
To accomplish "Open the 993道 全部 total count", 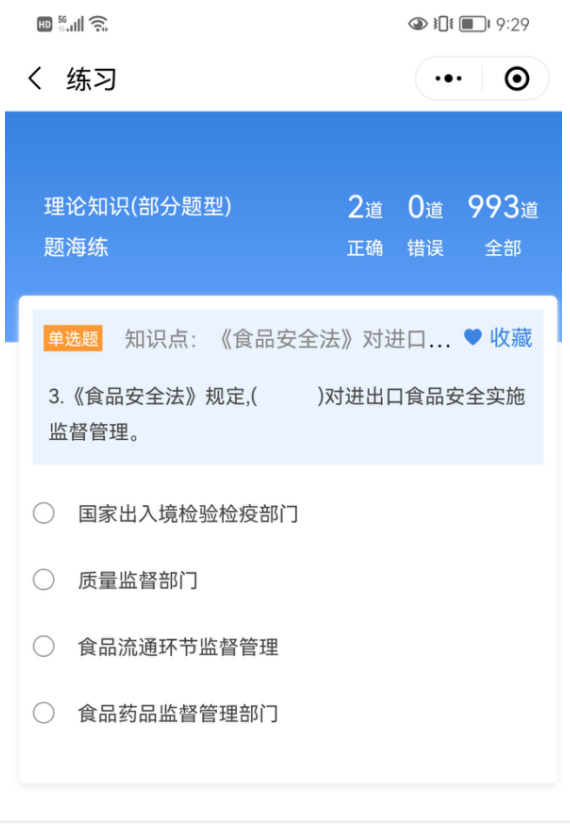I will pyautogui.click(x=503, y=225).
